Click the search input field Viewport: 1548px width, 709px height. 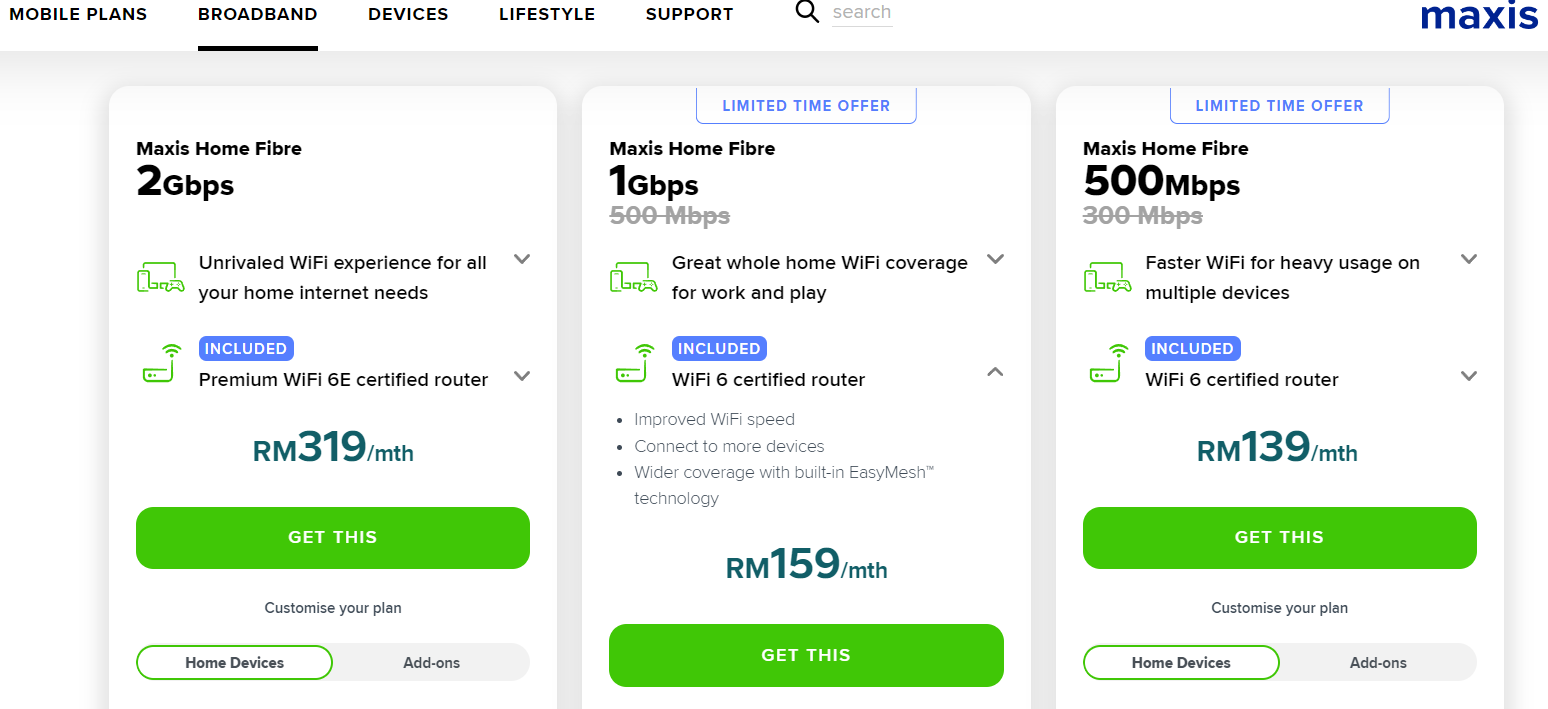pos(862,13)
